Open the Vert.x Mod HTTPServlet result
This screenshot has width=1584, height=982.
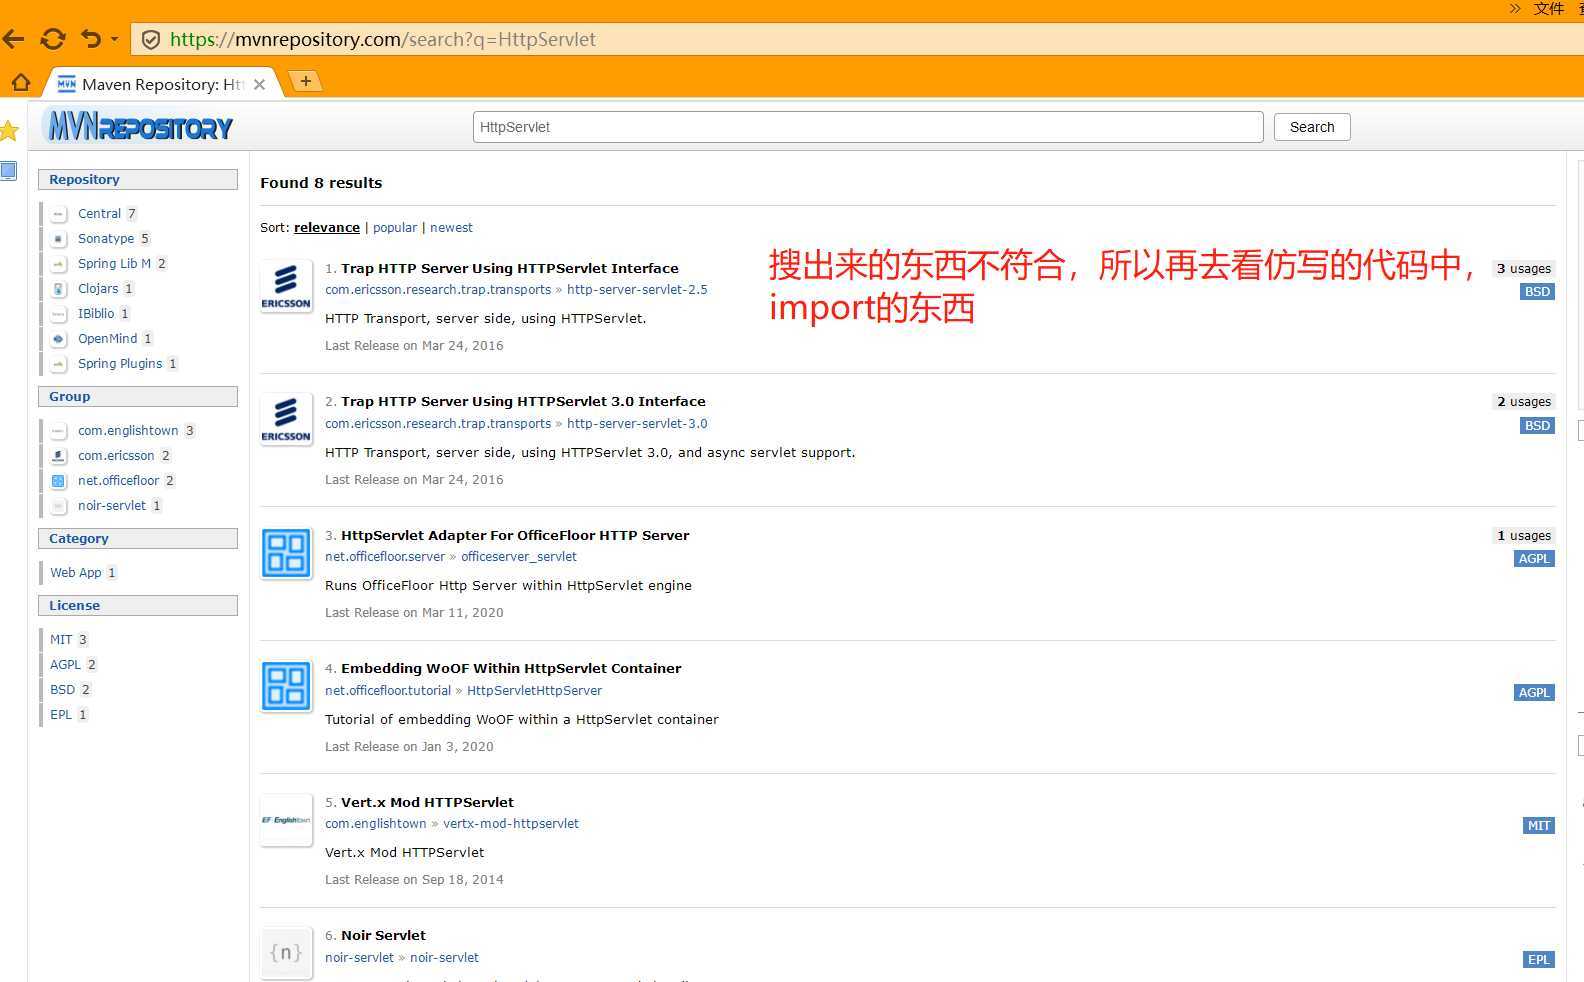pyautogui.click(x=427, y=802)
